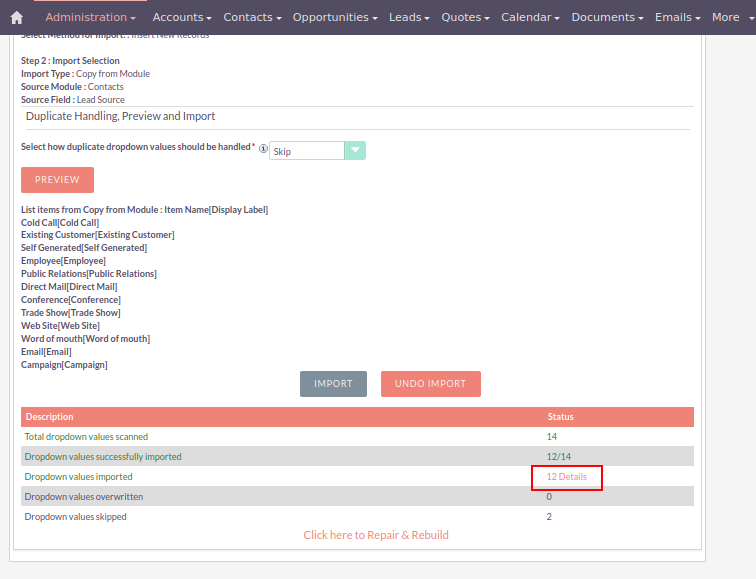Open the Quotes menu

coord(466,17)
